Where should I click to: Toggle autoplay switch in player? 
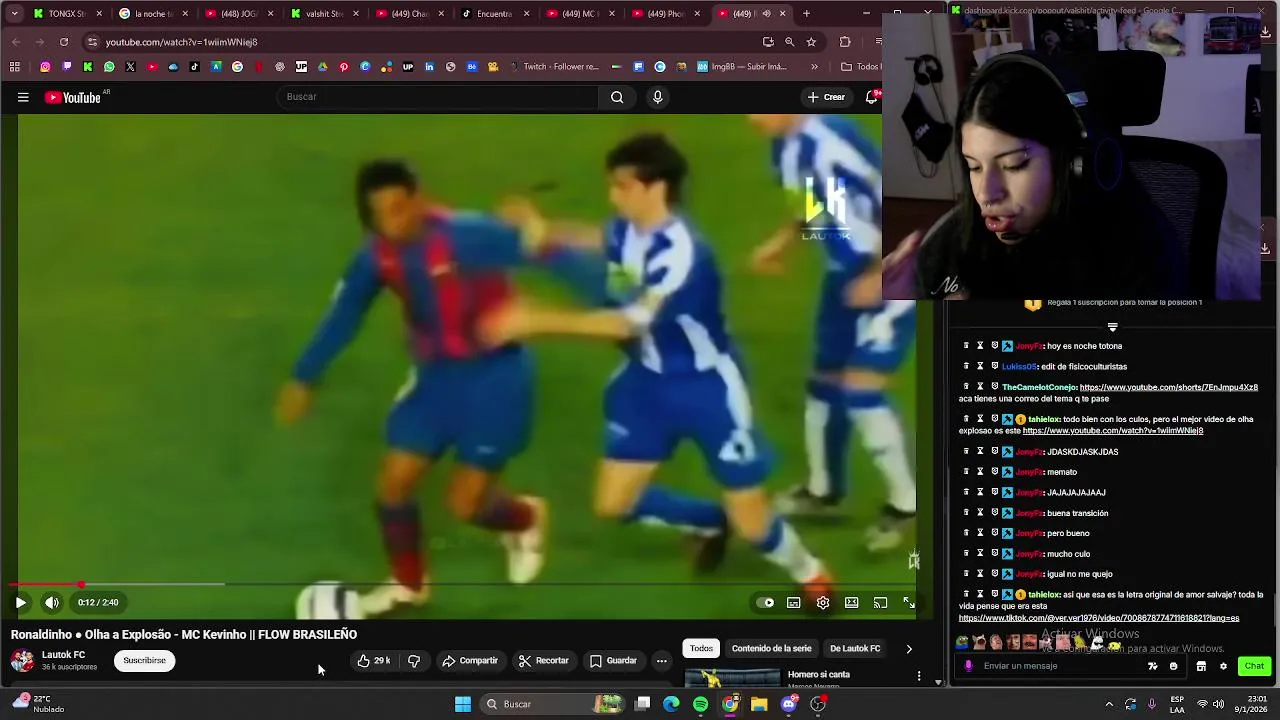coord(765,602)
